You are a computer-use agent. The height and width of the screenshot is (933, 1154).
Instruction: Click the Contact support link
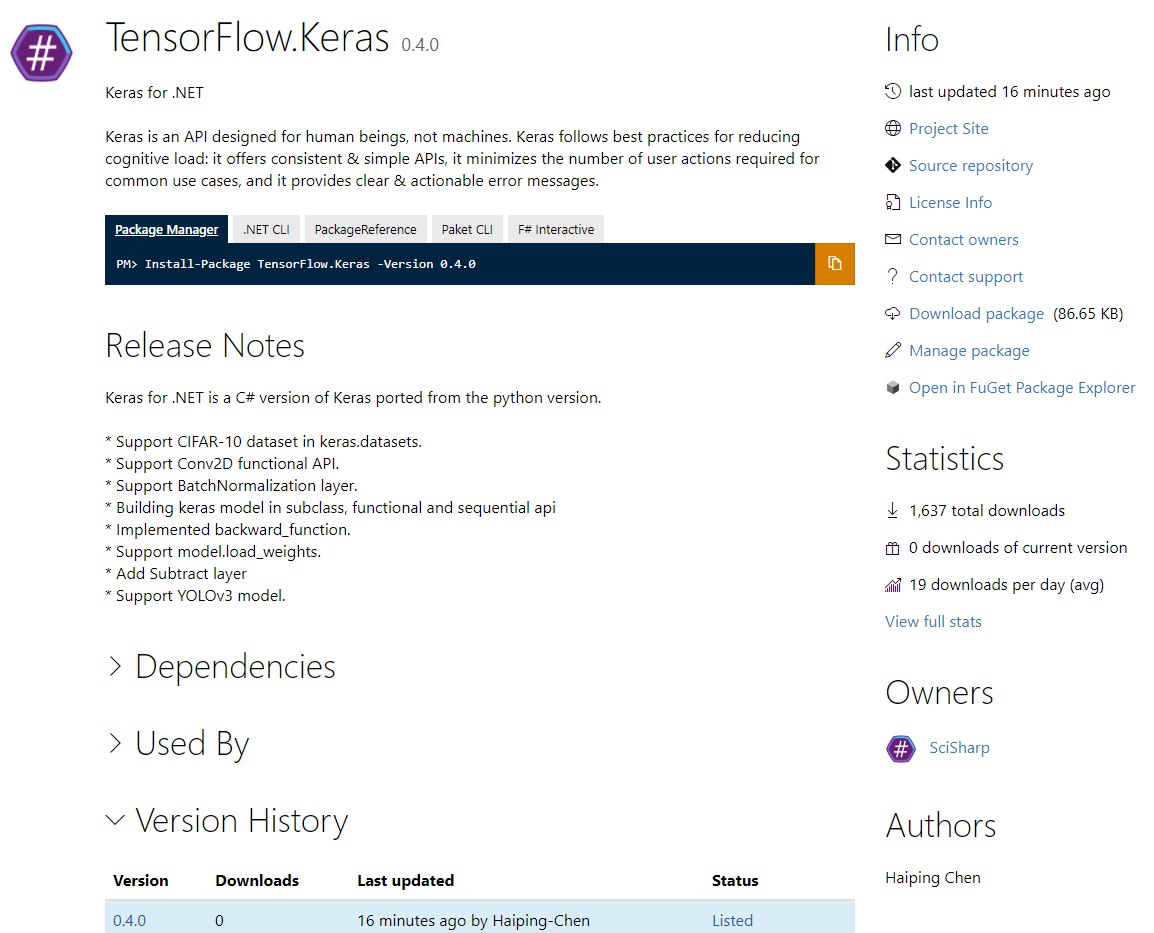pyautogui.click(x=966, y=277)
